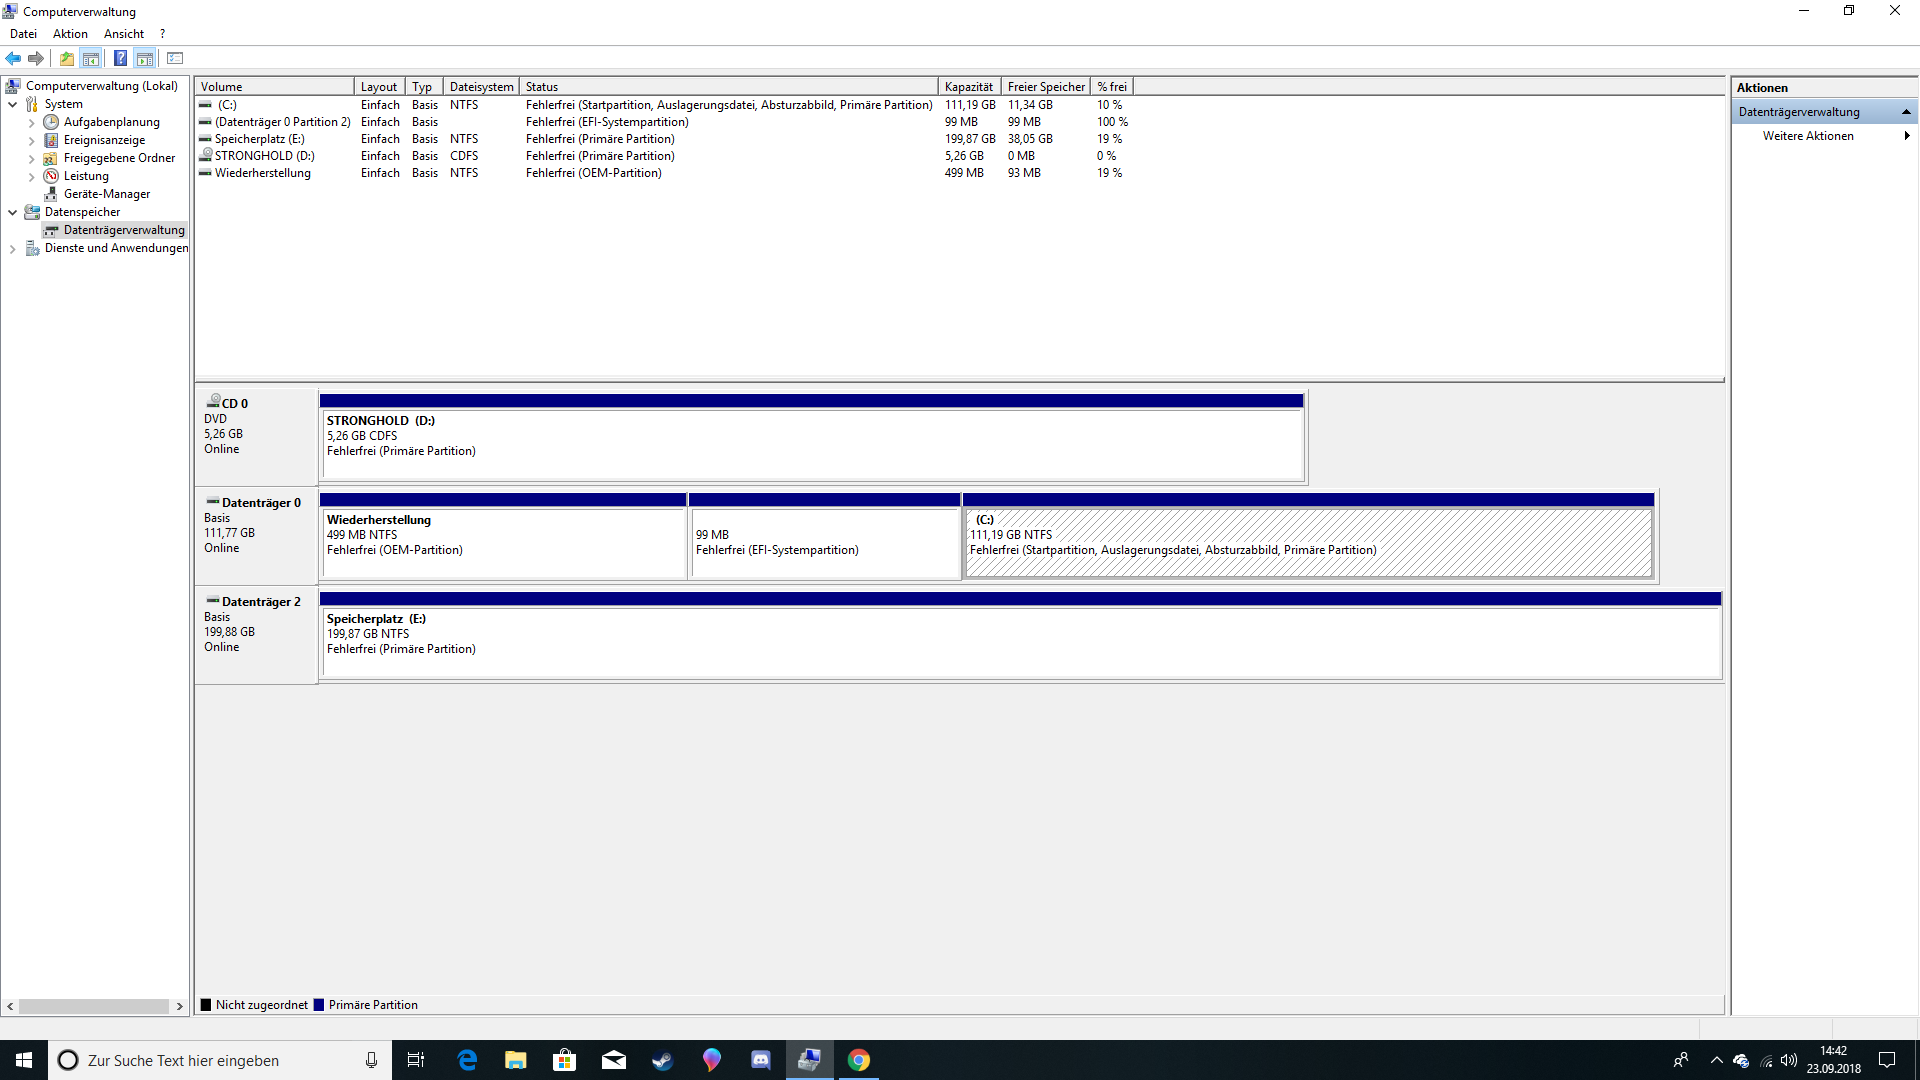This screenshot has height=1080, width=1920.
Task: Collapse the Datenspeicher tree node
Action: [12, 212]
